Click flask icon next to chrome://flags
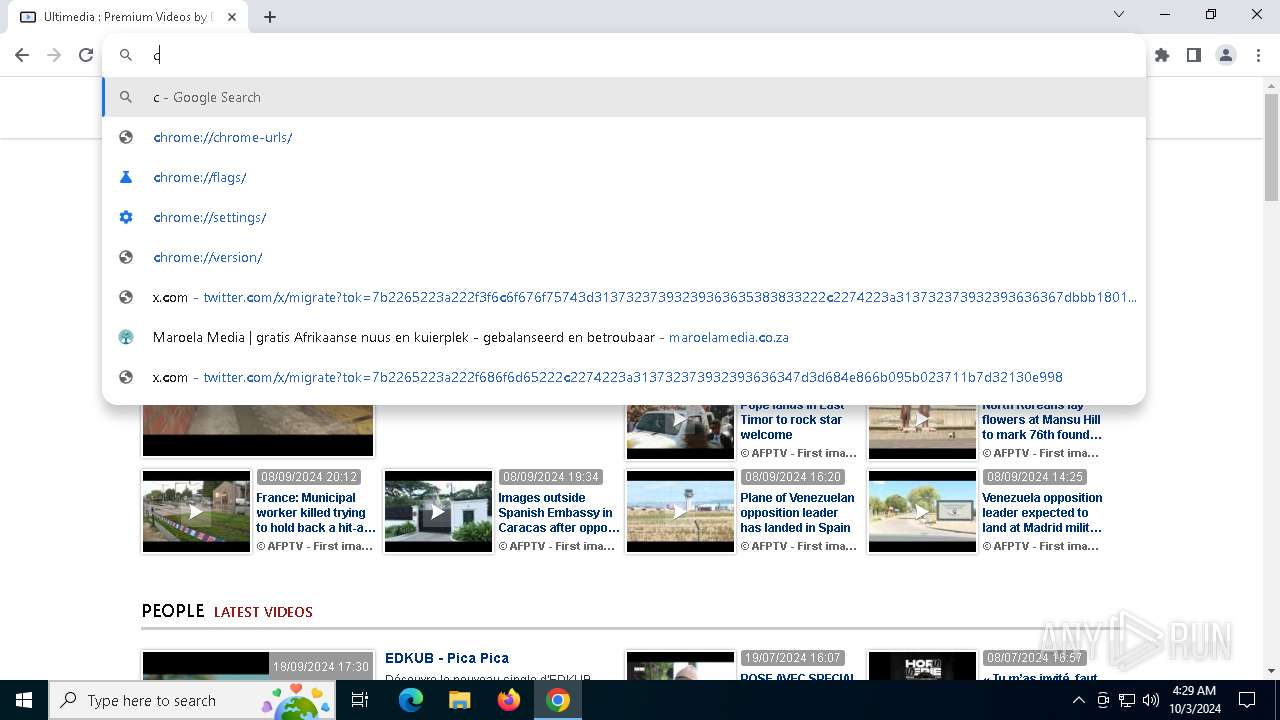This screenshot has width=1280, height=720. pyautogui.click(x=126, y=177)
